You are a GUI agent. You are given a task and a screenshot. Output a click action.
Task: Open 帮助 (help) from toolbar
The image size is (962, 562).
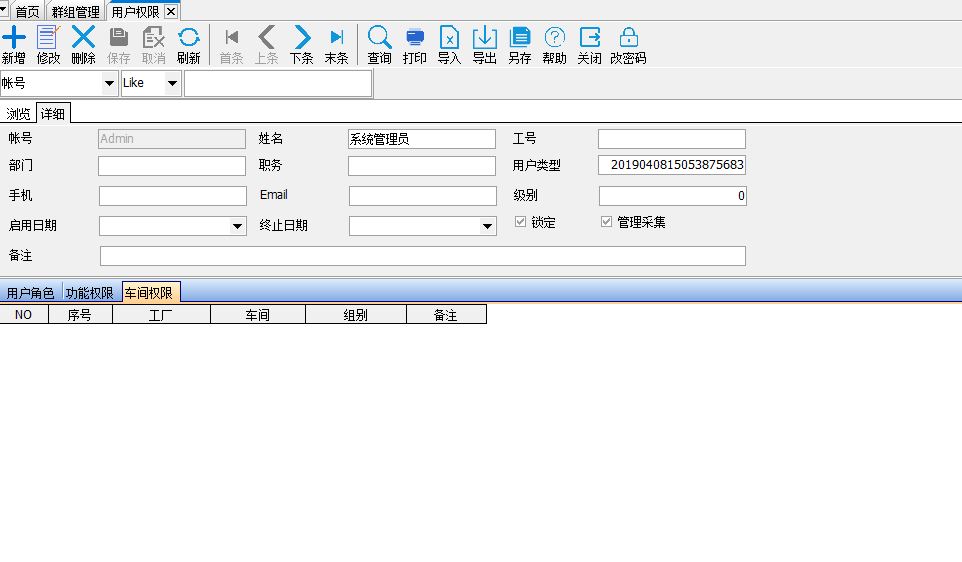click(554, 38)
